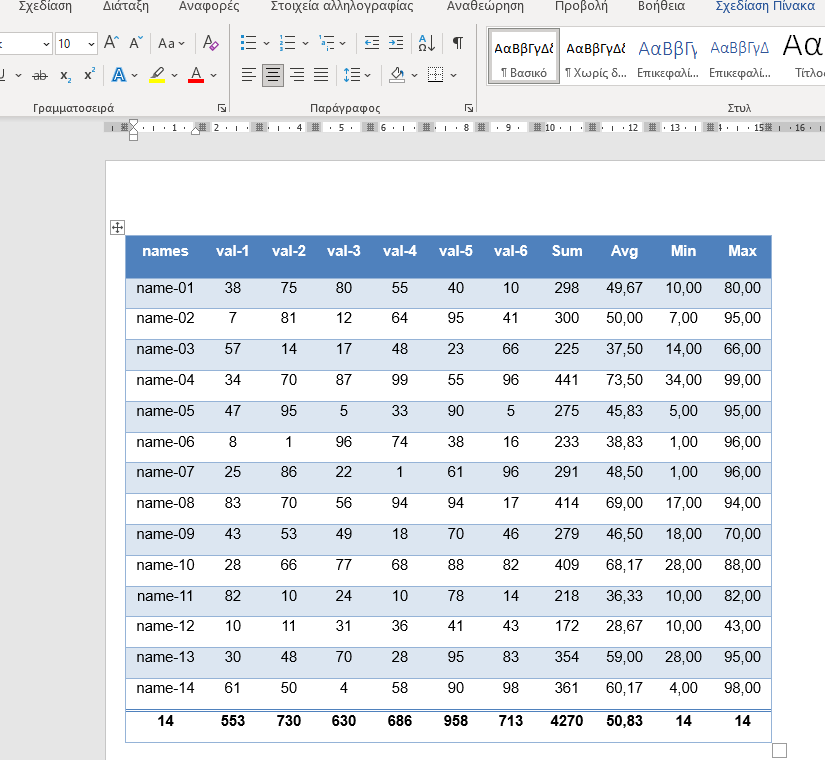Apply text effects and typography
The height and width of the screenshot is (760, 825).
point(119,75)
